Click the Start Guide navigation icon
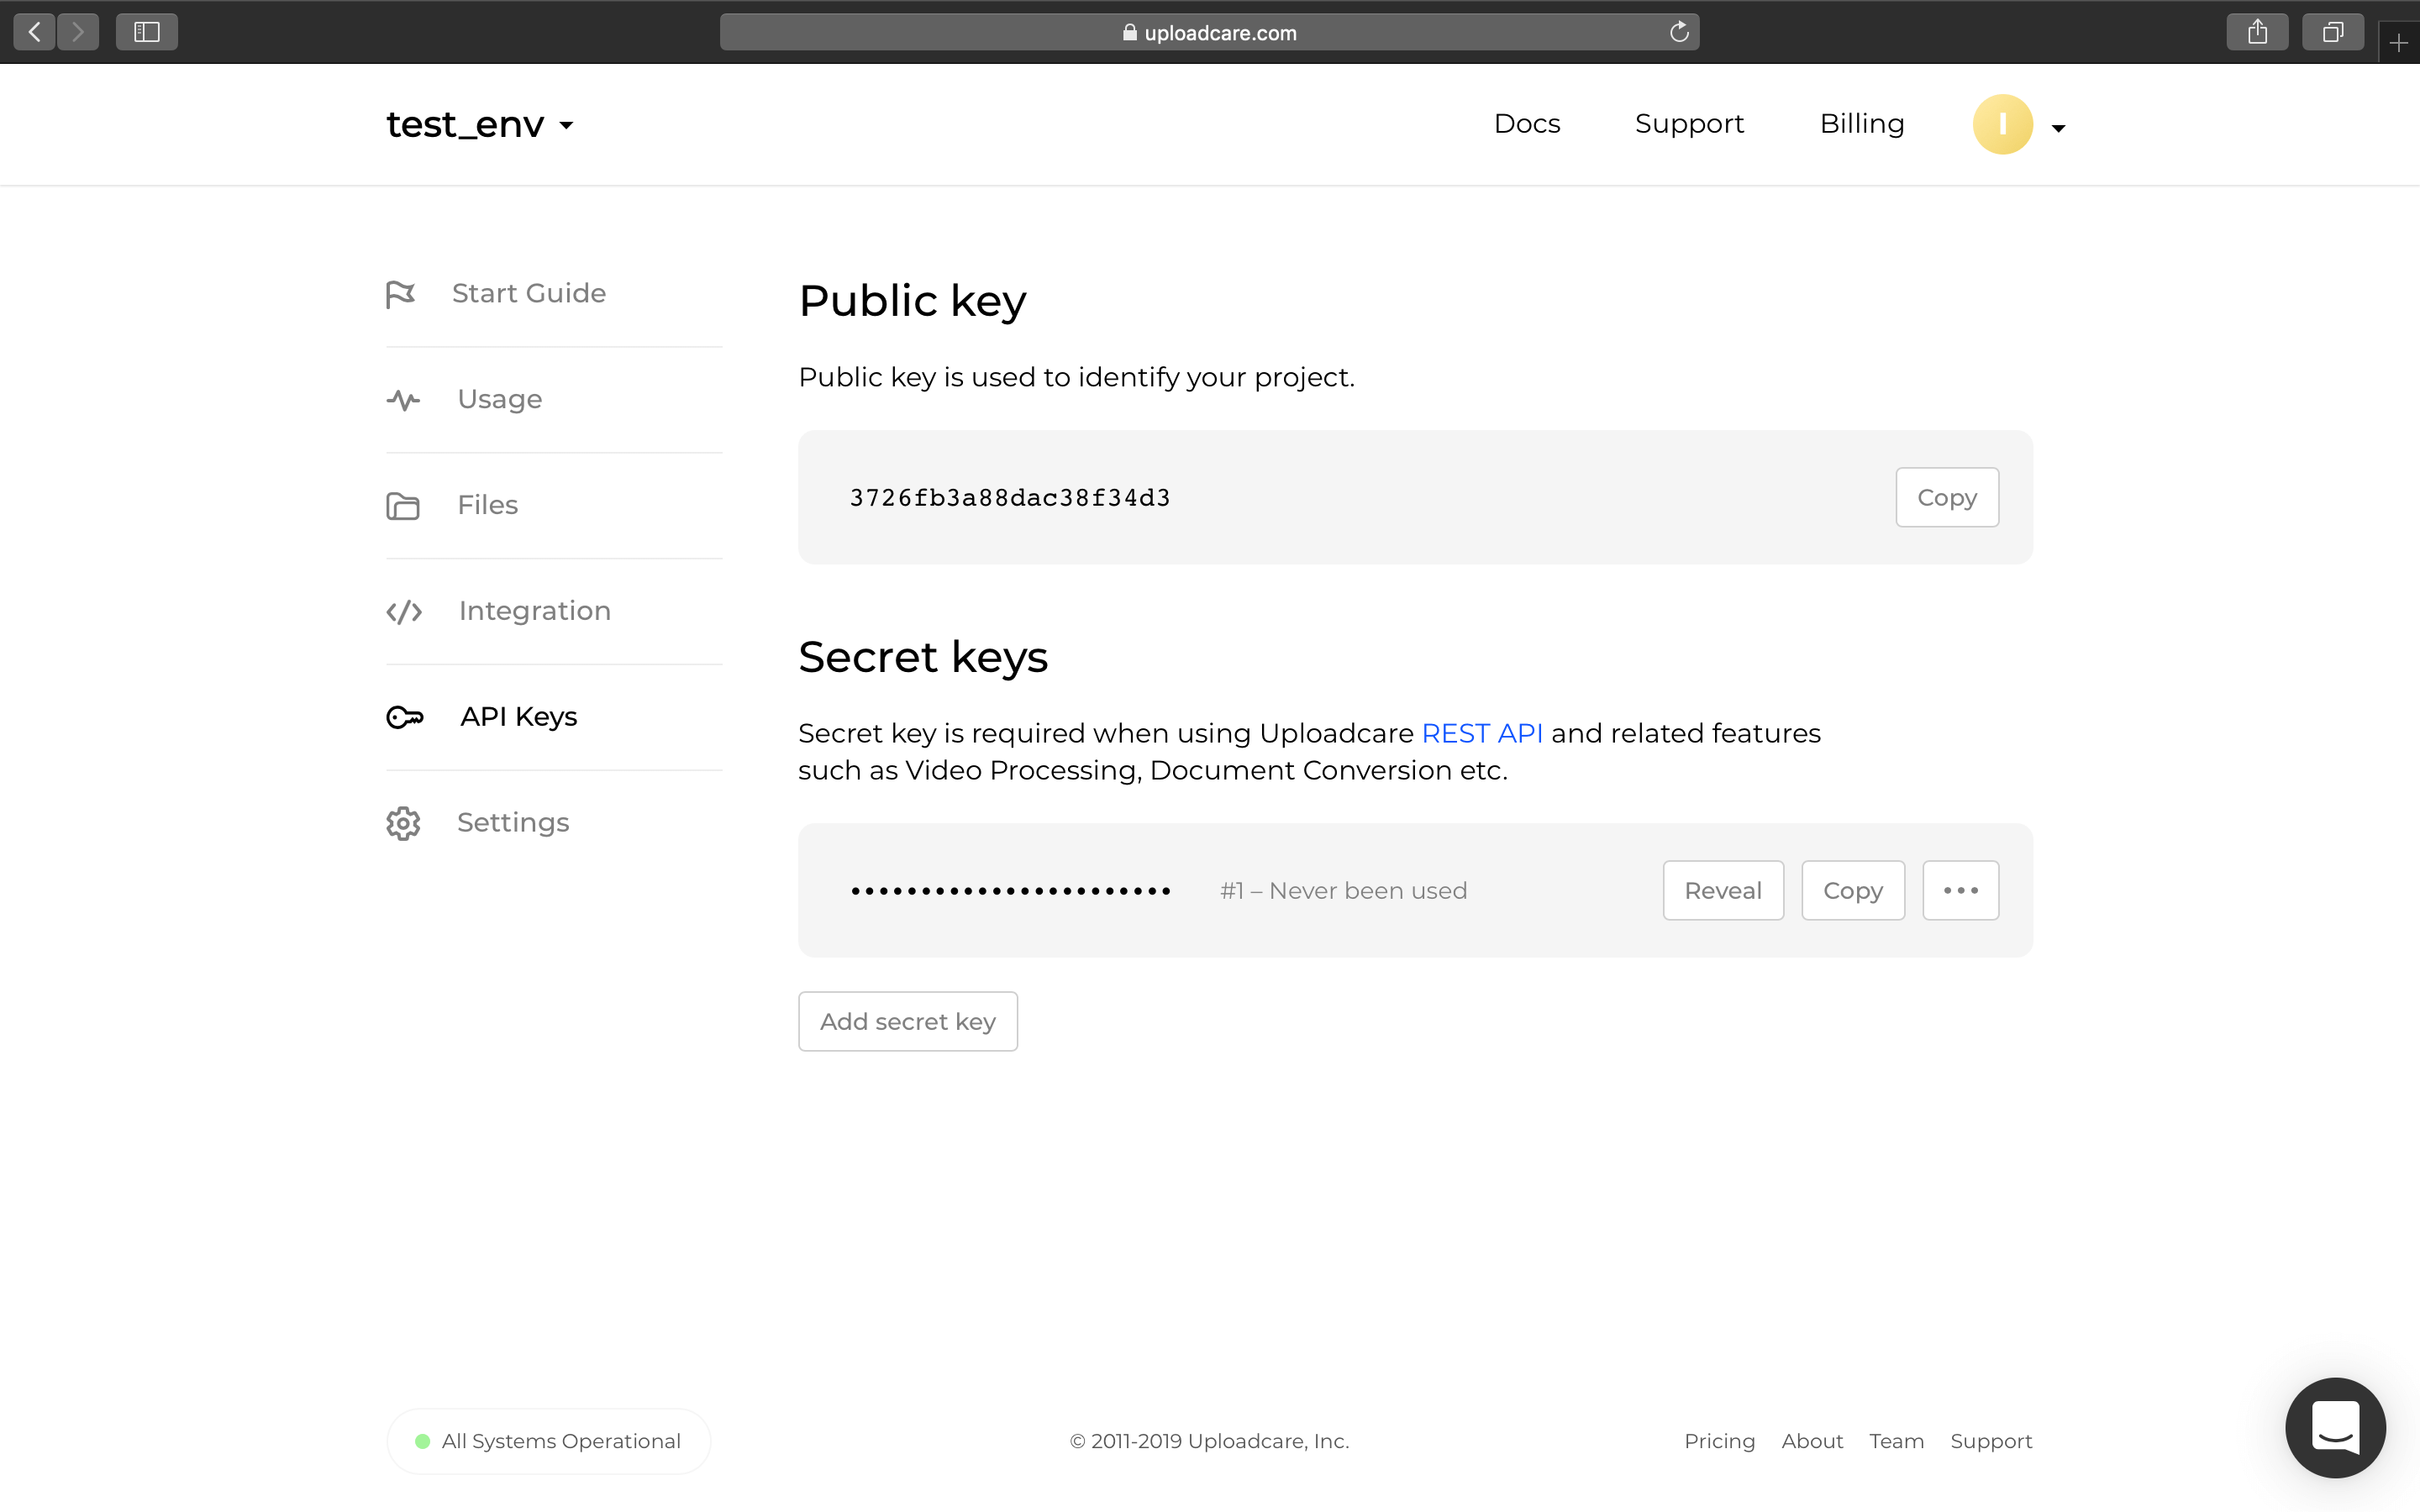This screenshot has height=1512, width=2420. (x=404, y=292)
